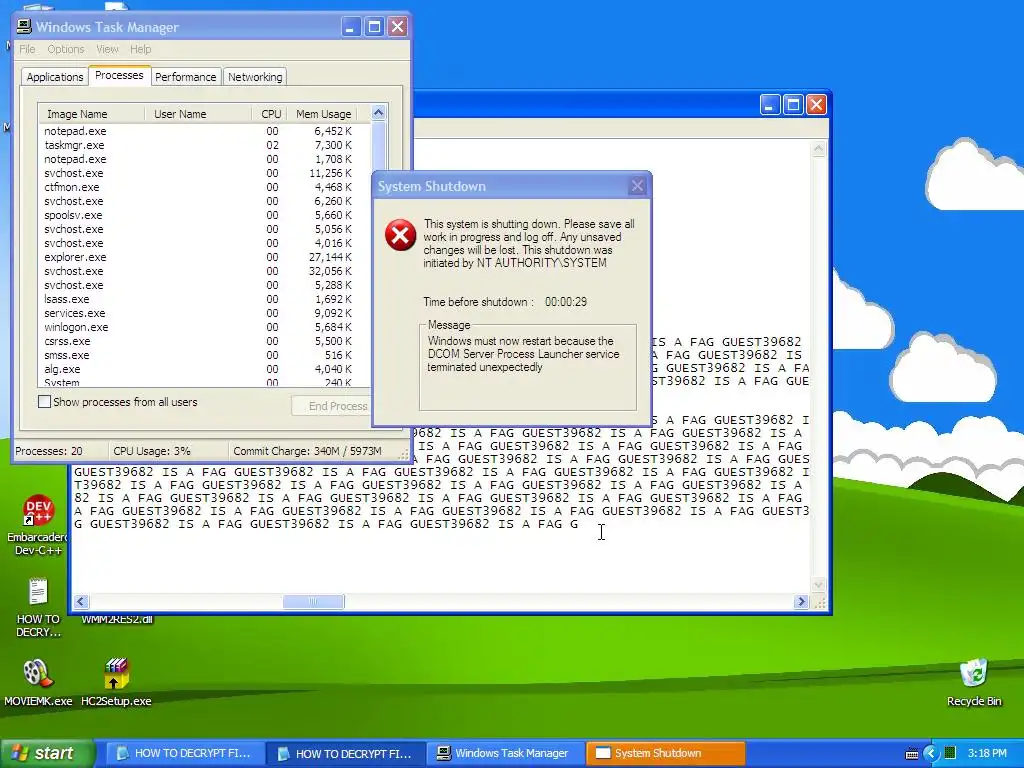Close the System Shutdown dialog
Screen dimensions: 1024x768
point(637,186)
